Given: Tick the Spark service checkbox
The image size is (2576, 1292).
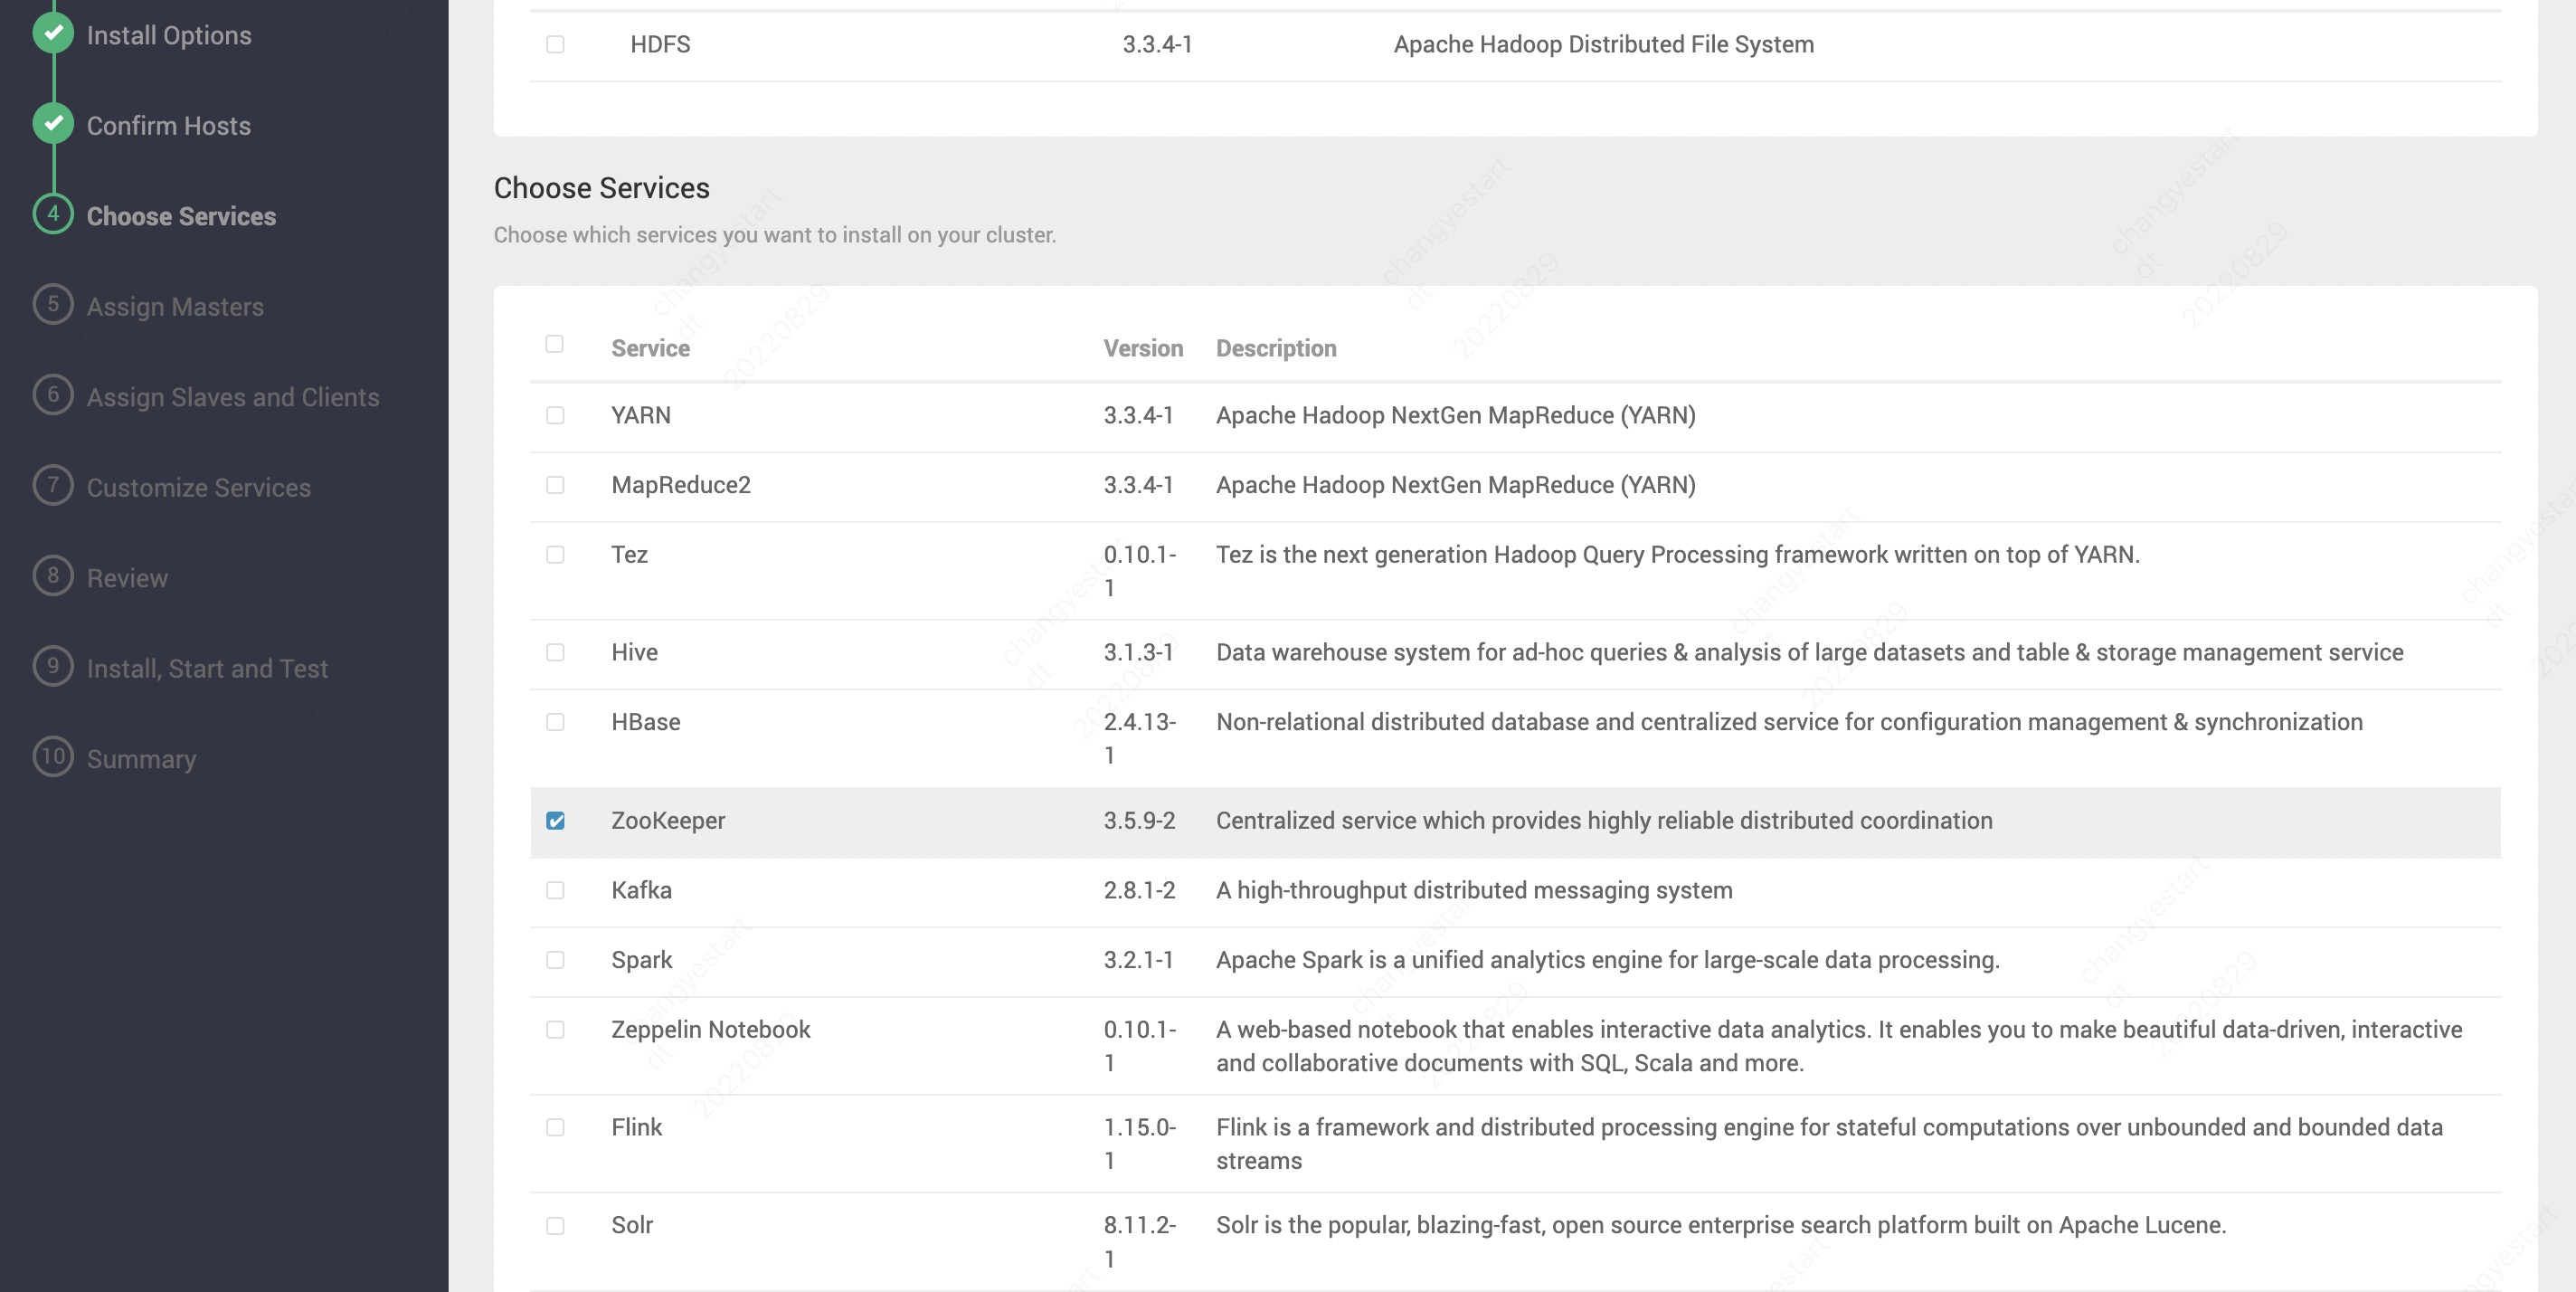Looking at the screenshot, I should [x=556, y=960].
